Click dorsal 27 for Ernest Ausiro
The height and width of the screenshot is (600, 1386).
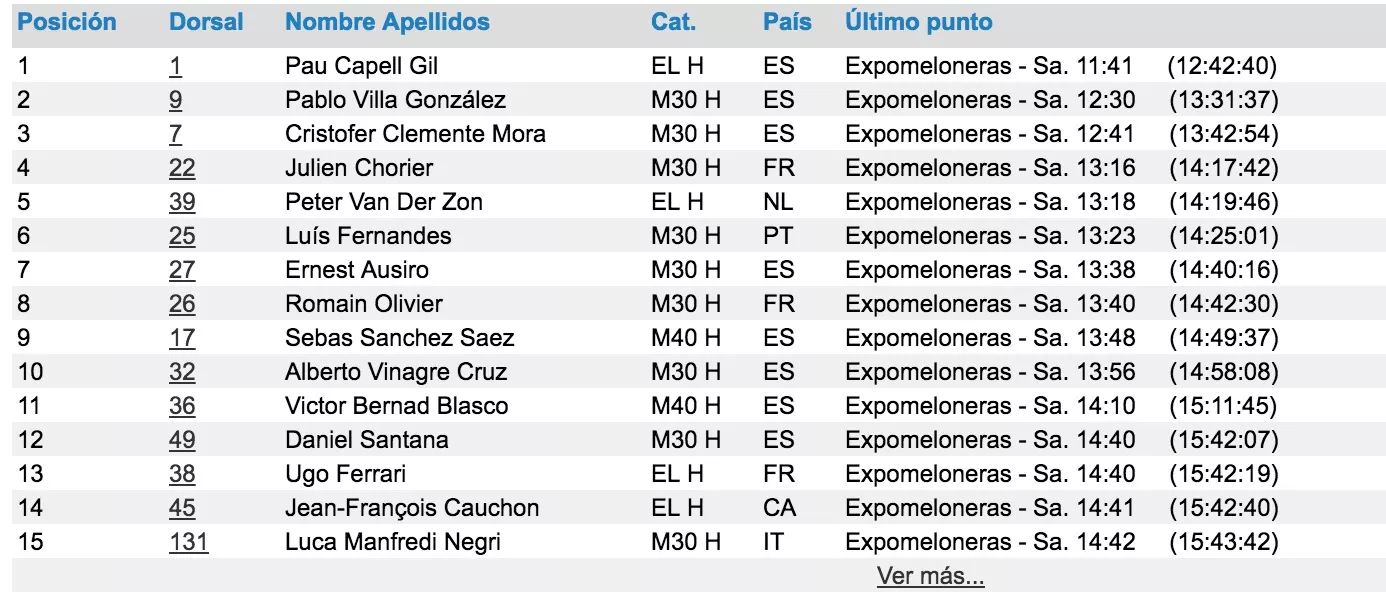(x=182, y=270)
